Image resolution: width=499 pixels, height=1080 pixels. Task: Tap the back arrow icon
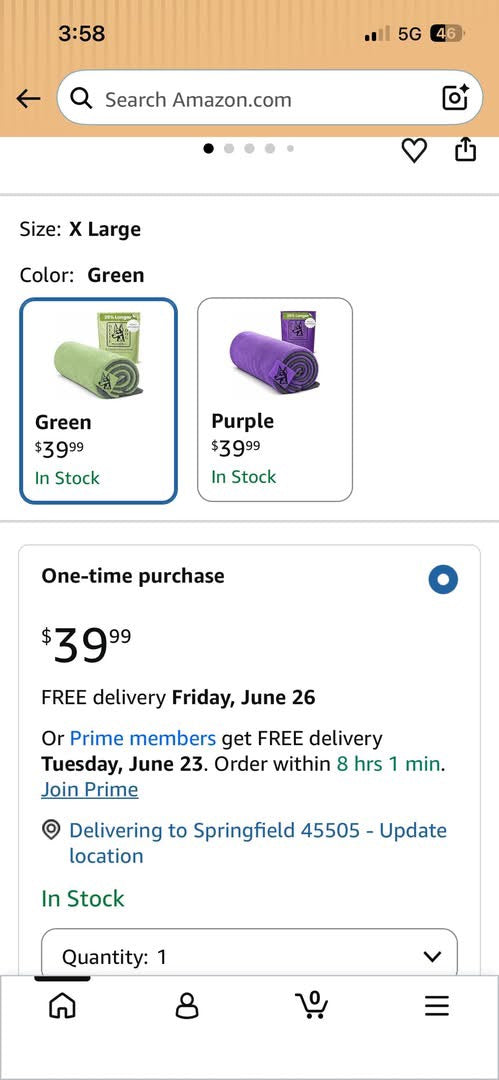[x=28, y=99]
